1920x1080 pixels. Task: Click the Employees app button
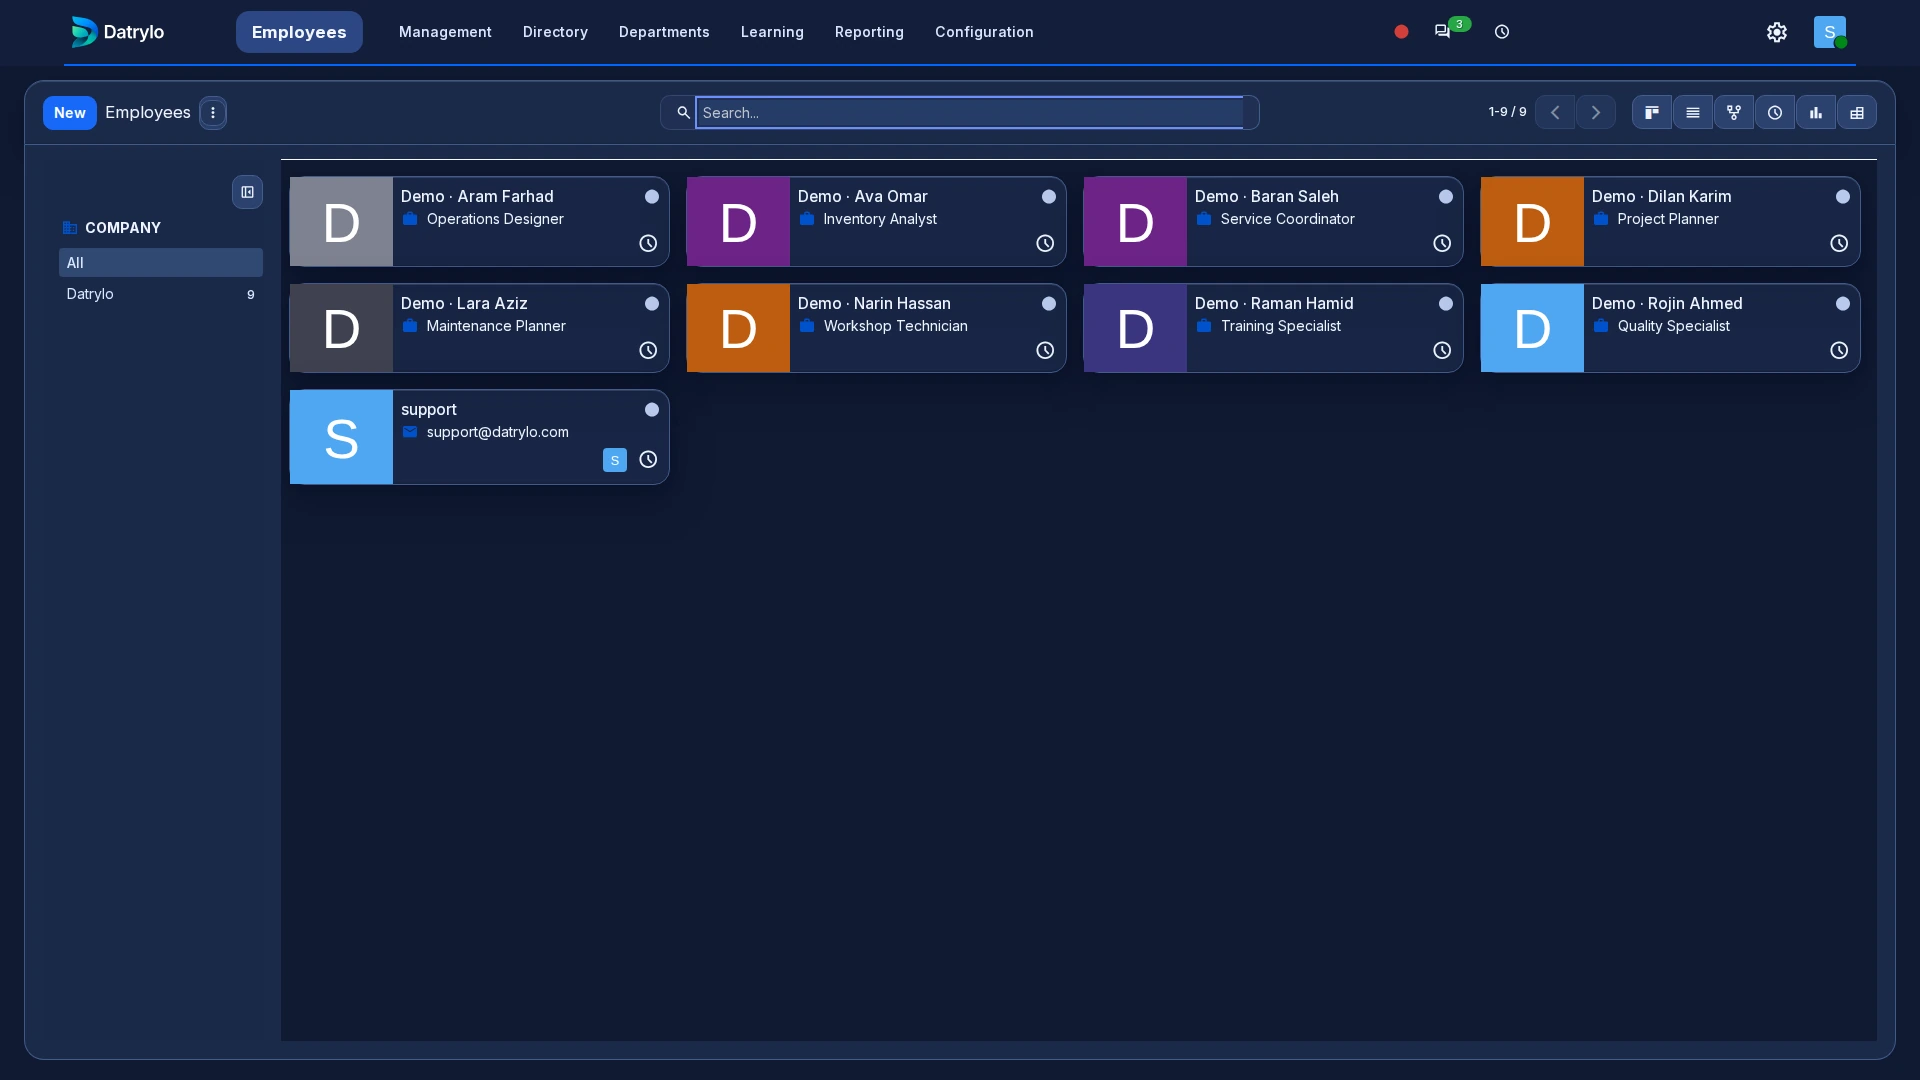(x=299, y=32)
